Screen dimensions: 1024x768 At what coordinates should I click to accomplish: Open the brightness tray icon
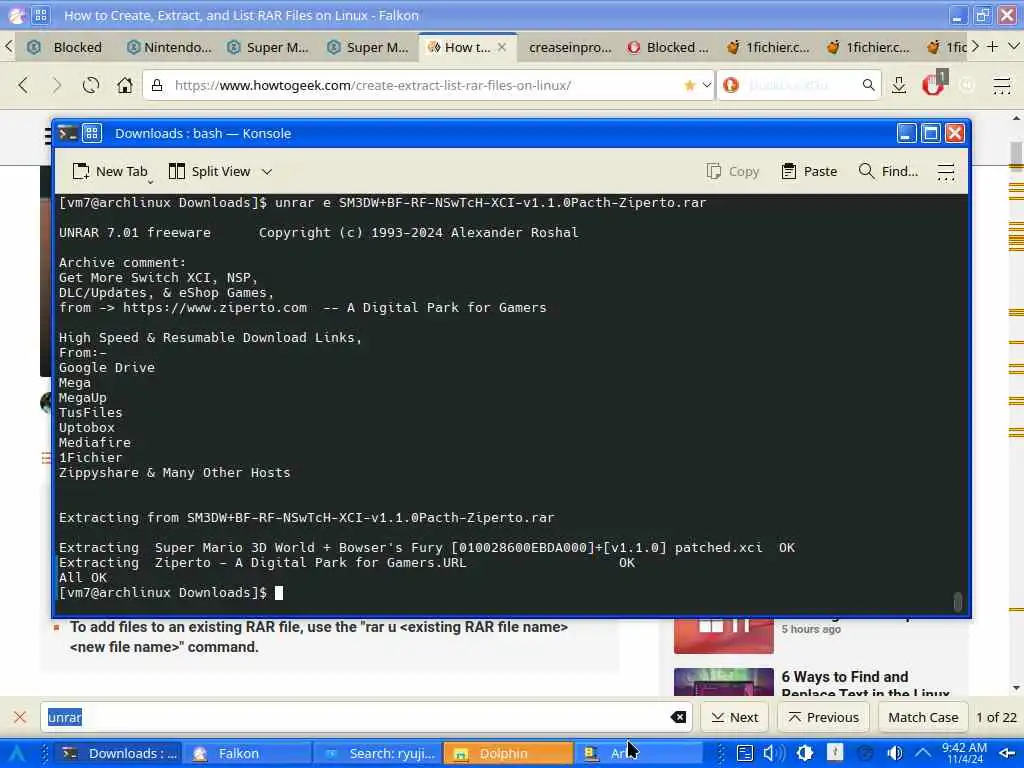805,754
